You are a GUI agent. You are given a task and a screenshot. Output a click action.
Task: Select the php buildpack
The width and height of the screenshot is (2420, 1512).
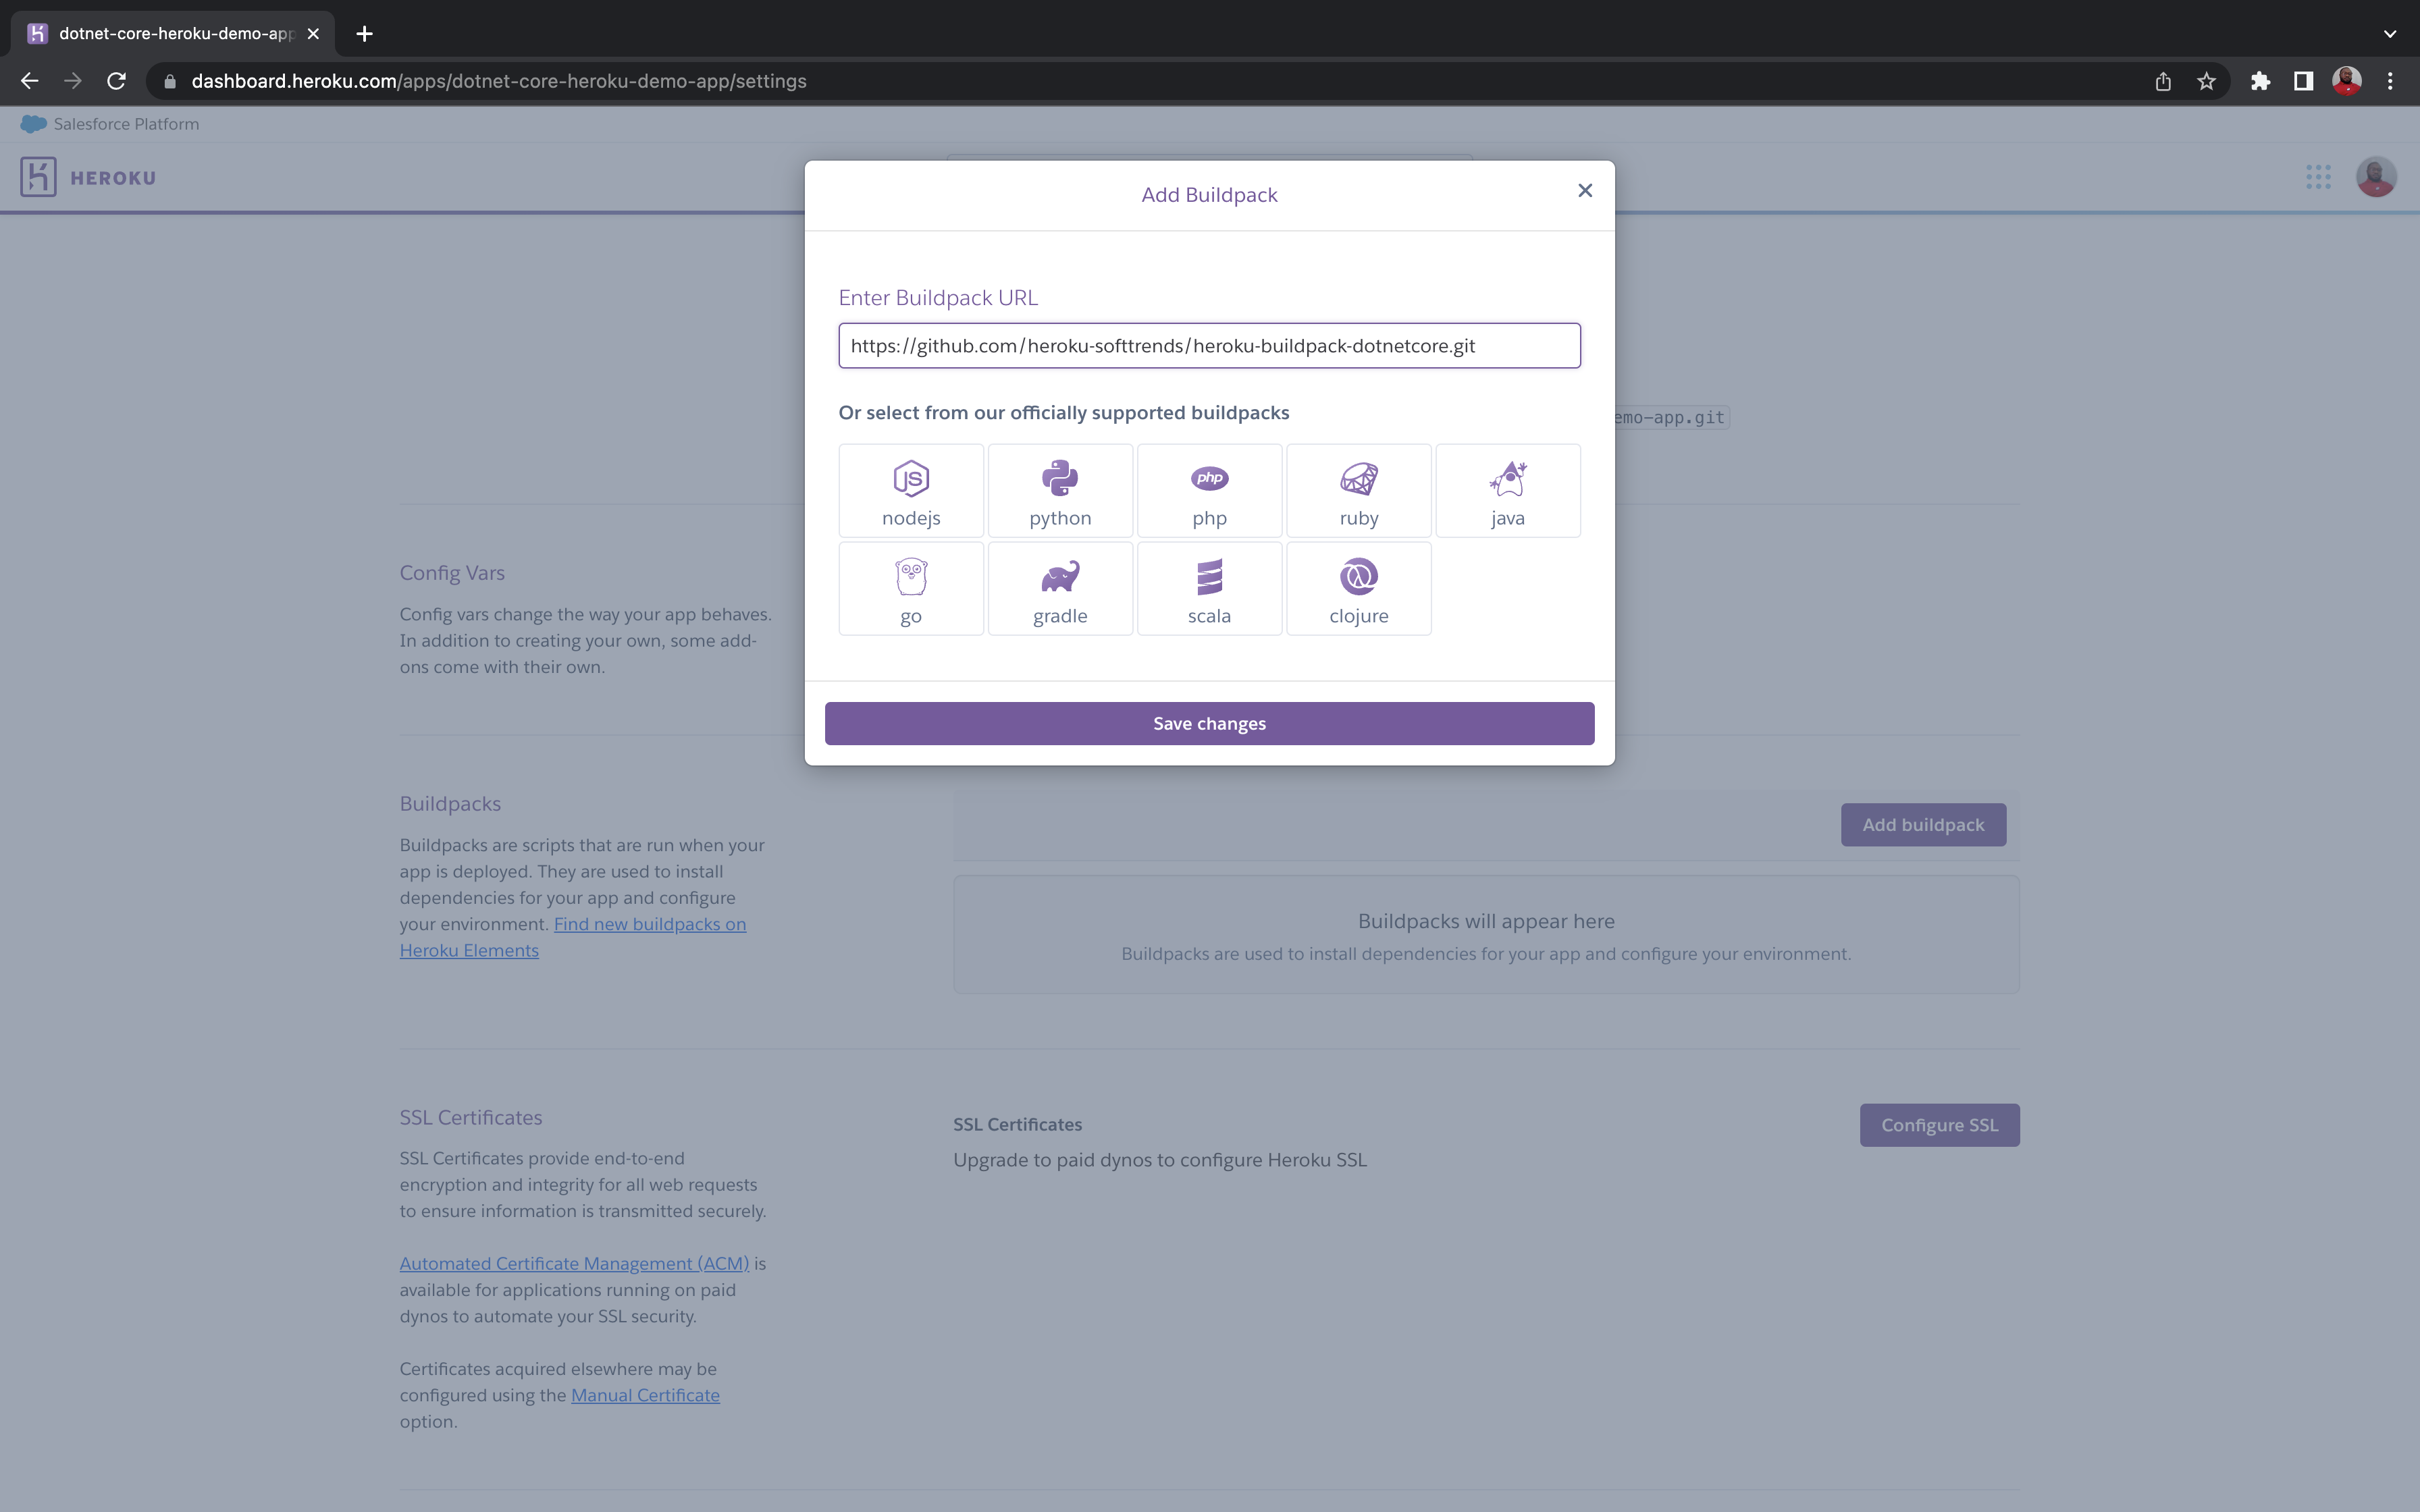(x=1209, y=490)
